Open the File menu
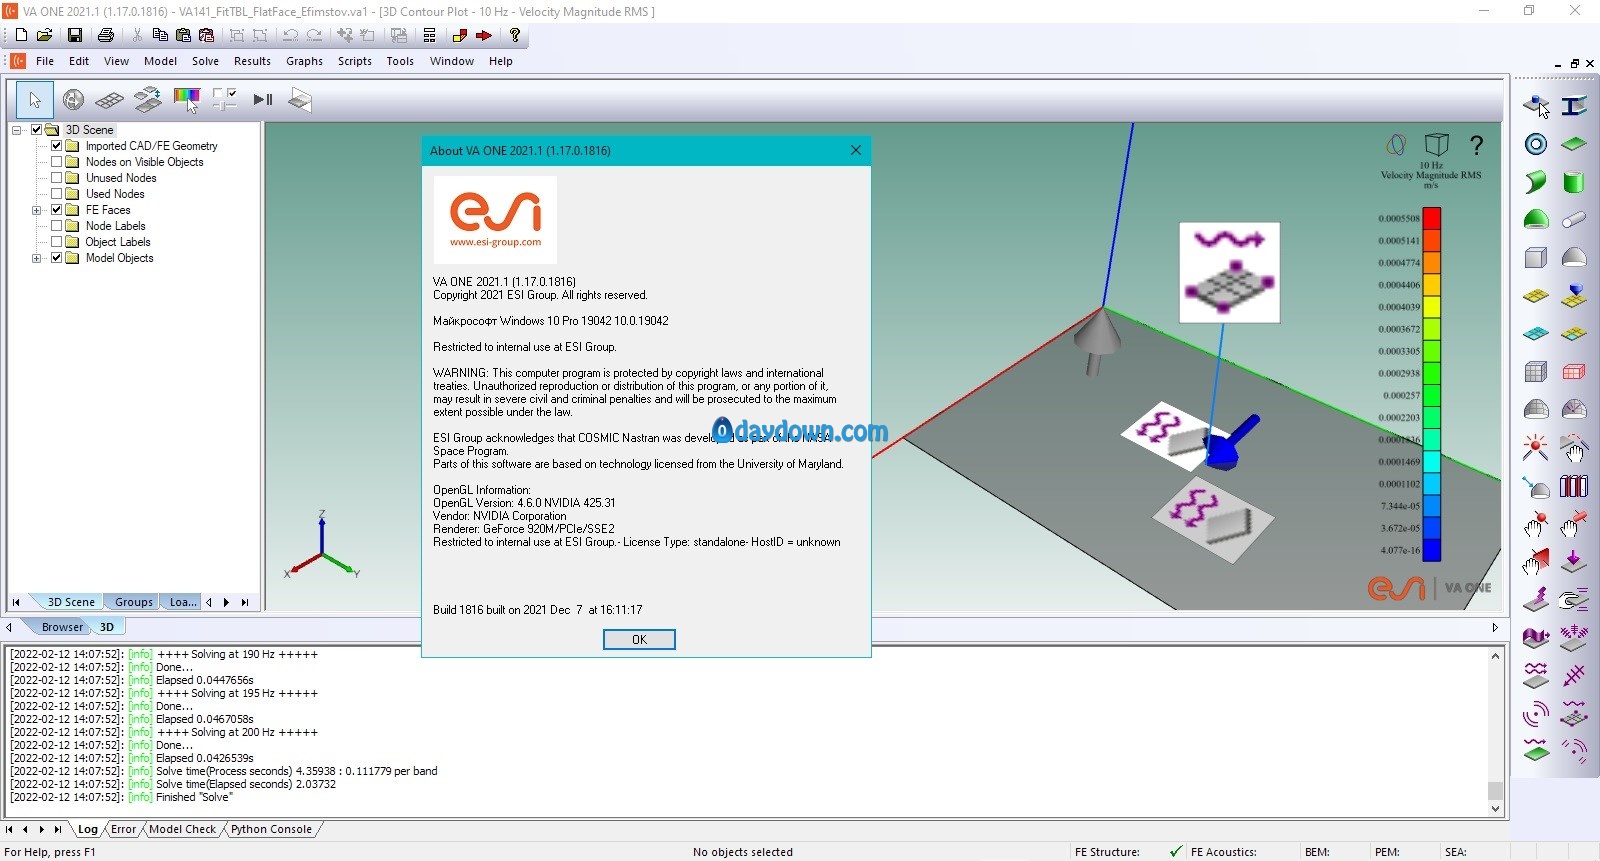 click(x=45, y=61)
